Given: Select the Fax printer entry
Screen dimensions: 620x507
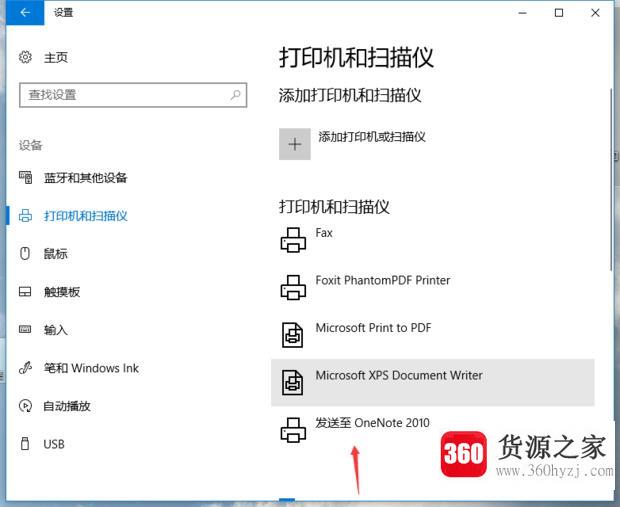Looking at the screenshot, I should coord(433,240).
